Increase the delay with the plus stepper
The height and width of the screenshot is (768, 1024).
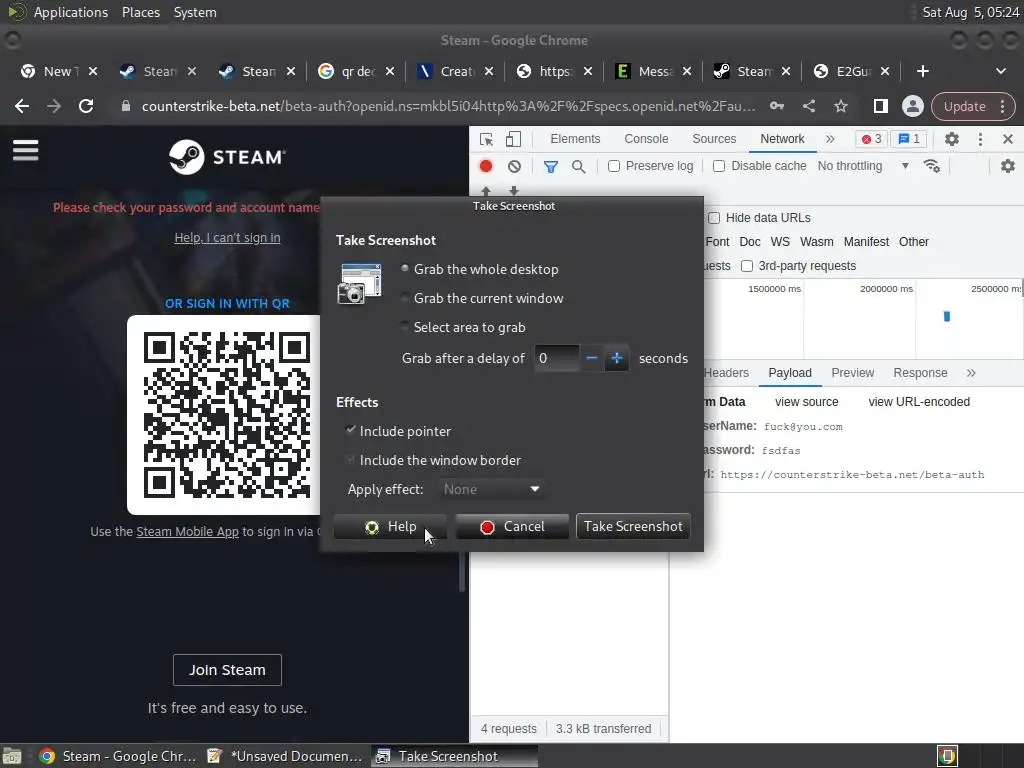(616, 358)
